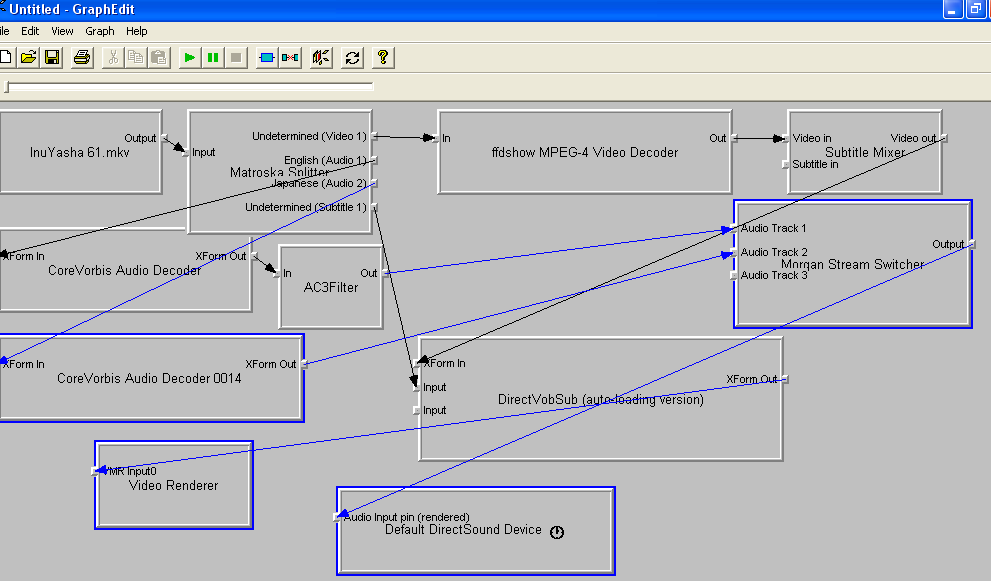Click ffdshow decoder Out pin
The height and width of the screenshot is (581, 991).
coord(734,138)
